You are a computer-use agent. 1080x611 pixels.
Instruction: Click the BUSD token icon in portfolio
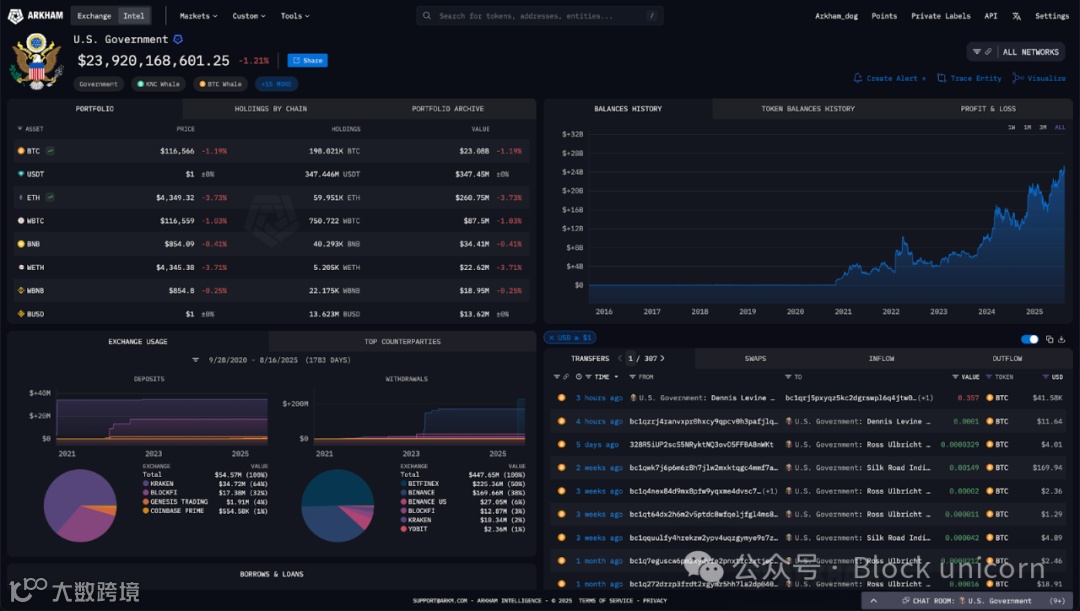coord(21,313)
